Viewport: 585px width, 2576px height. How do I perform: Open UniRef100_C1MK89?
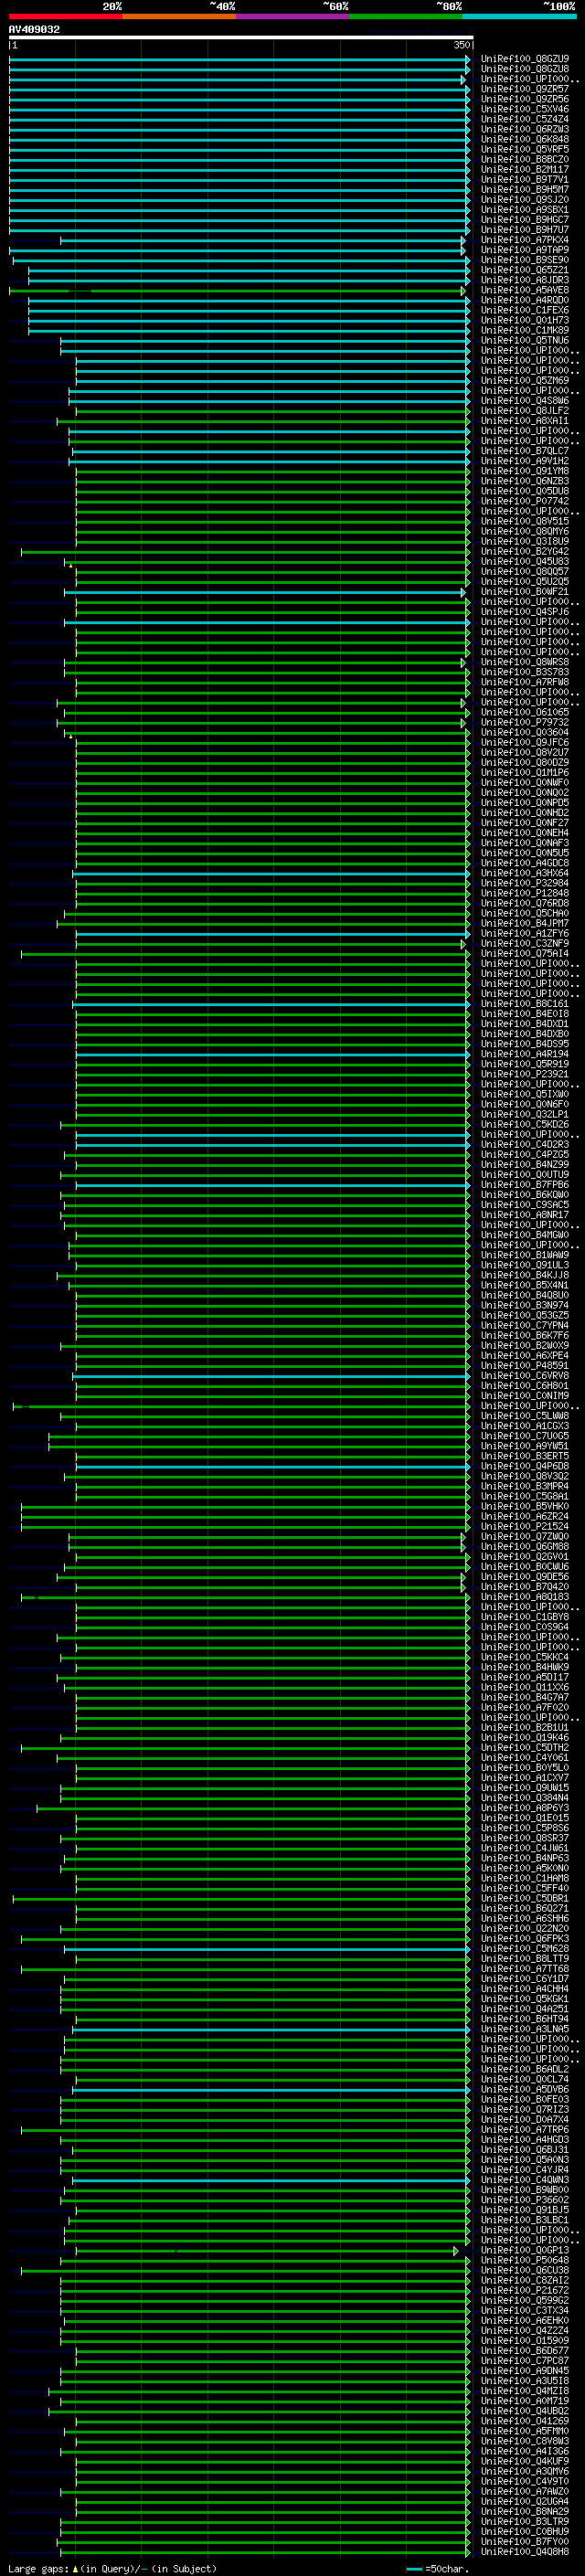[524, 330]
